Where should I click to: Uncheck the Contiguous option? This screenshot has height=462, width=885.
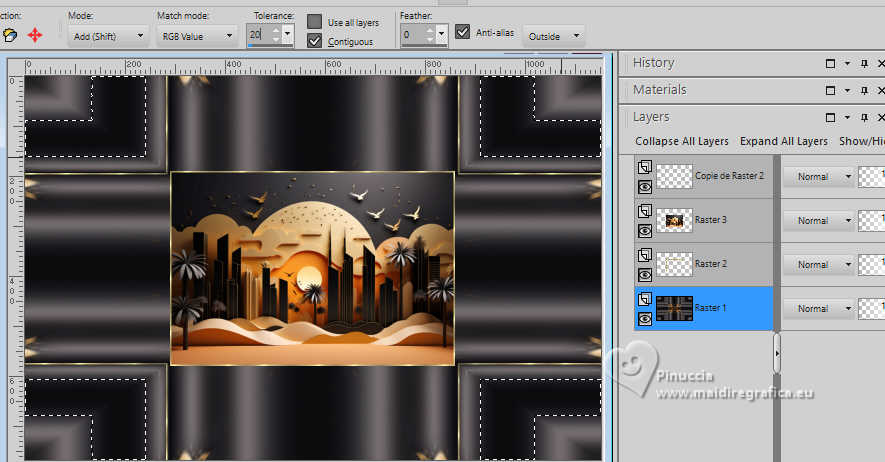[315, 41]
